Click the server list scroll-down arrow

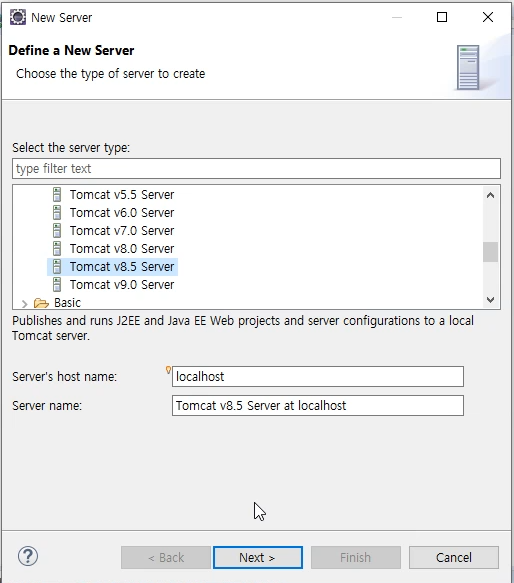tap(491, 300)
